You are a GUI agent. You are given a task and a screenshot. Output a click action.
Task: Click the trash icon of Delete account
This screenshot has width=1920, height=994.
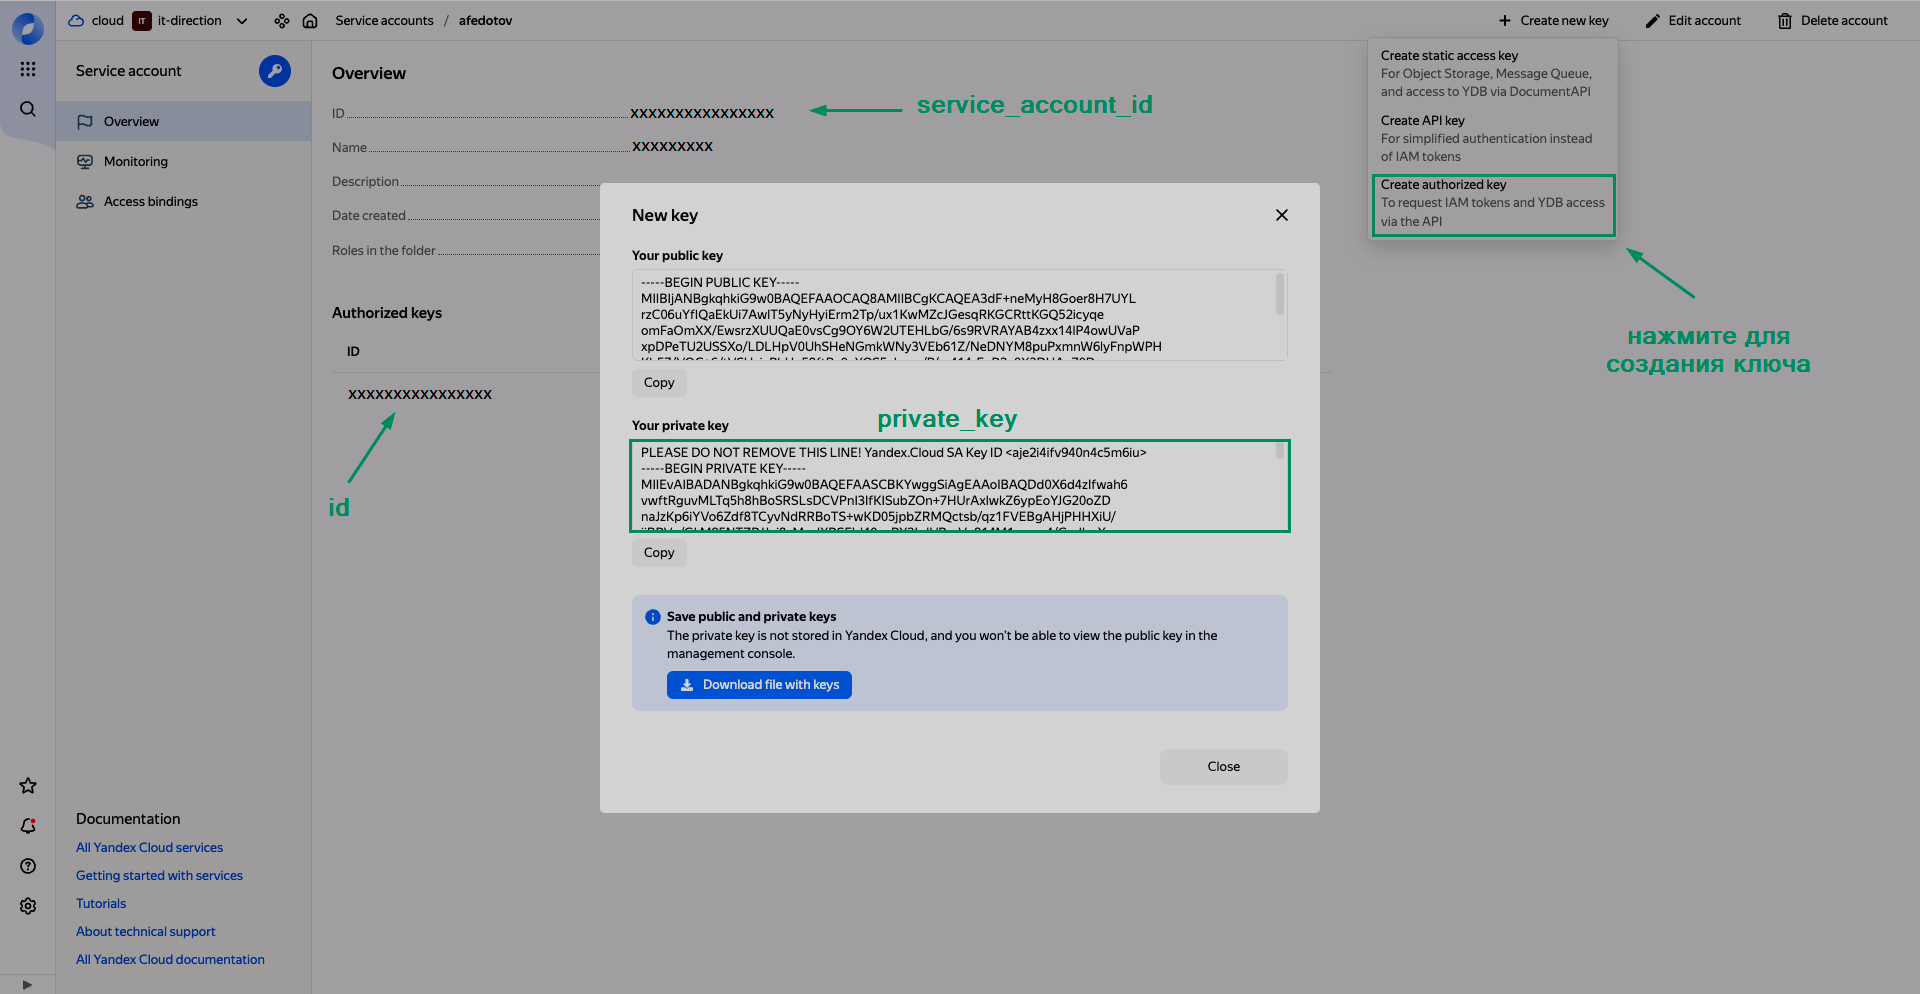coord(1785,20)
